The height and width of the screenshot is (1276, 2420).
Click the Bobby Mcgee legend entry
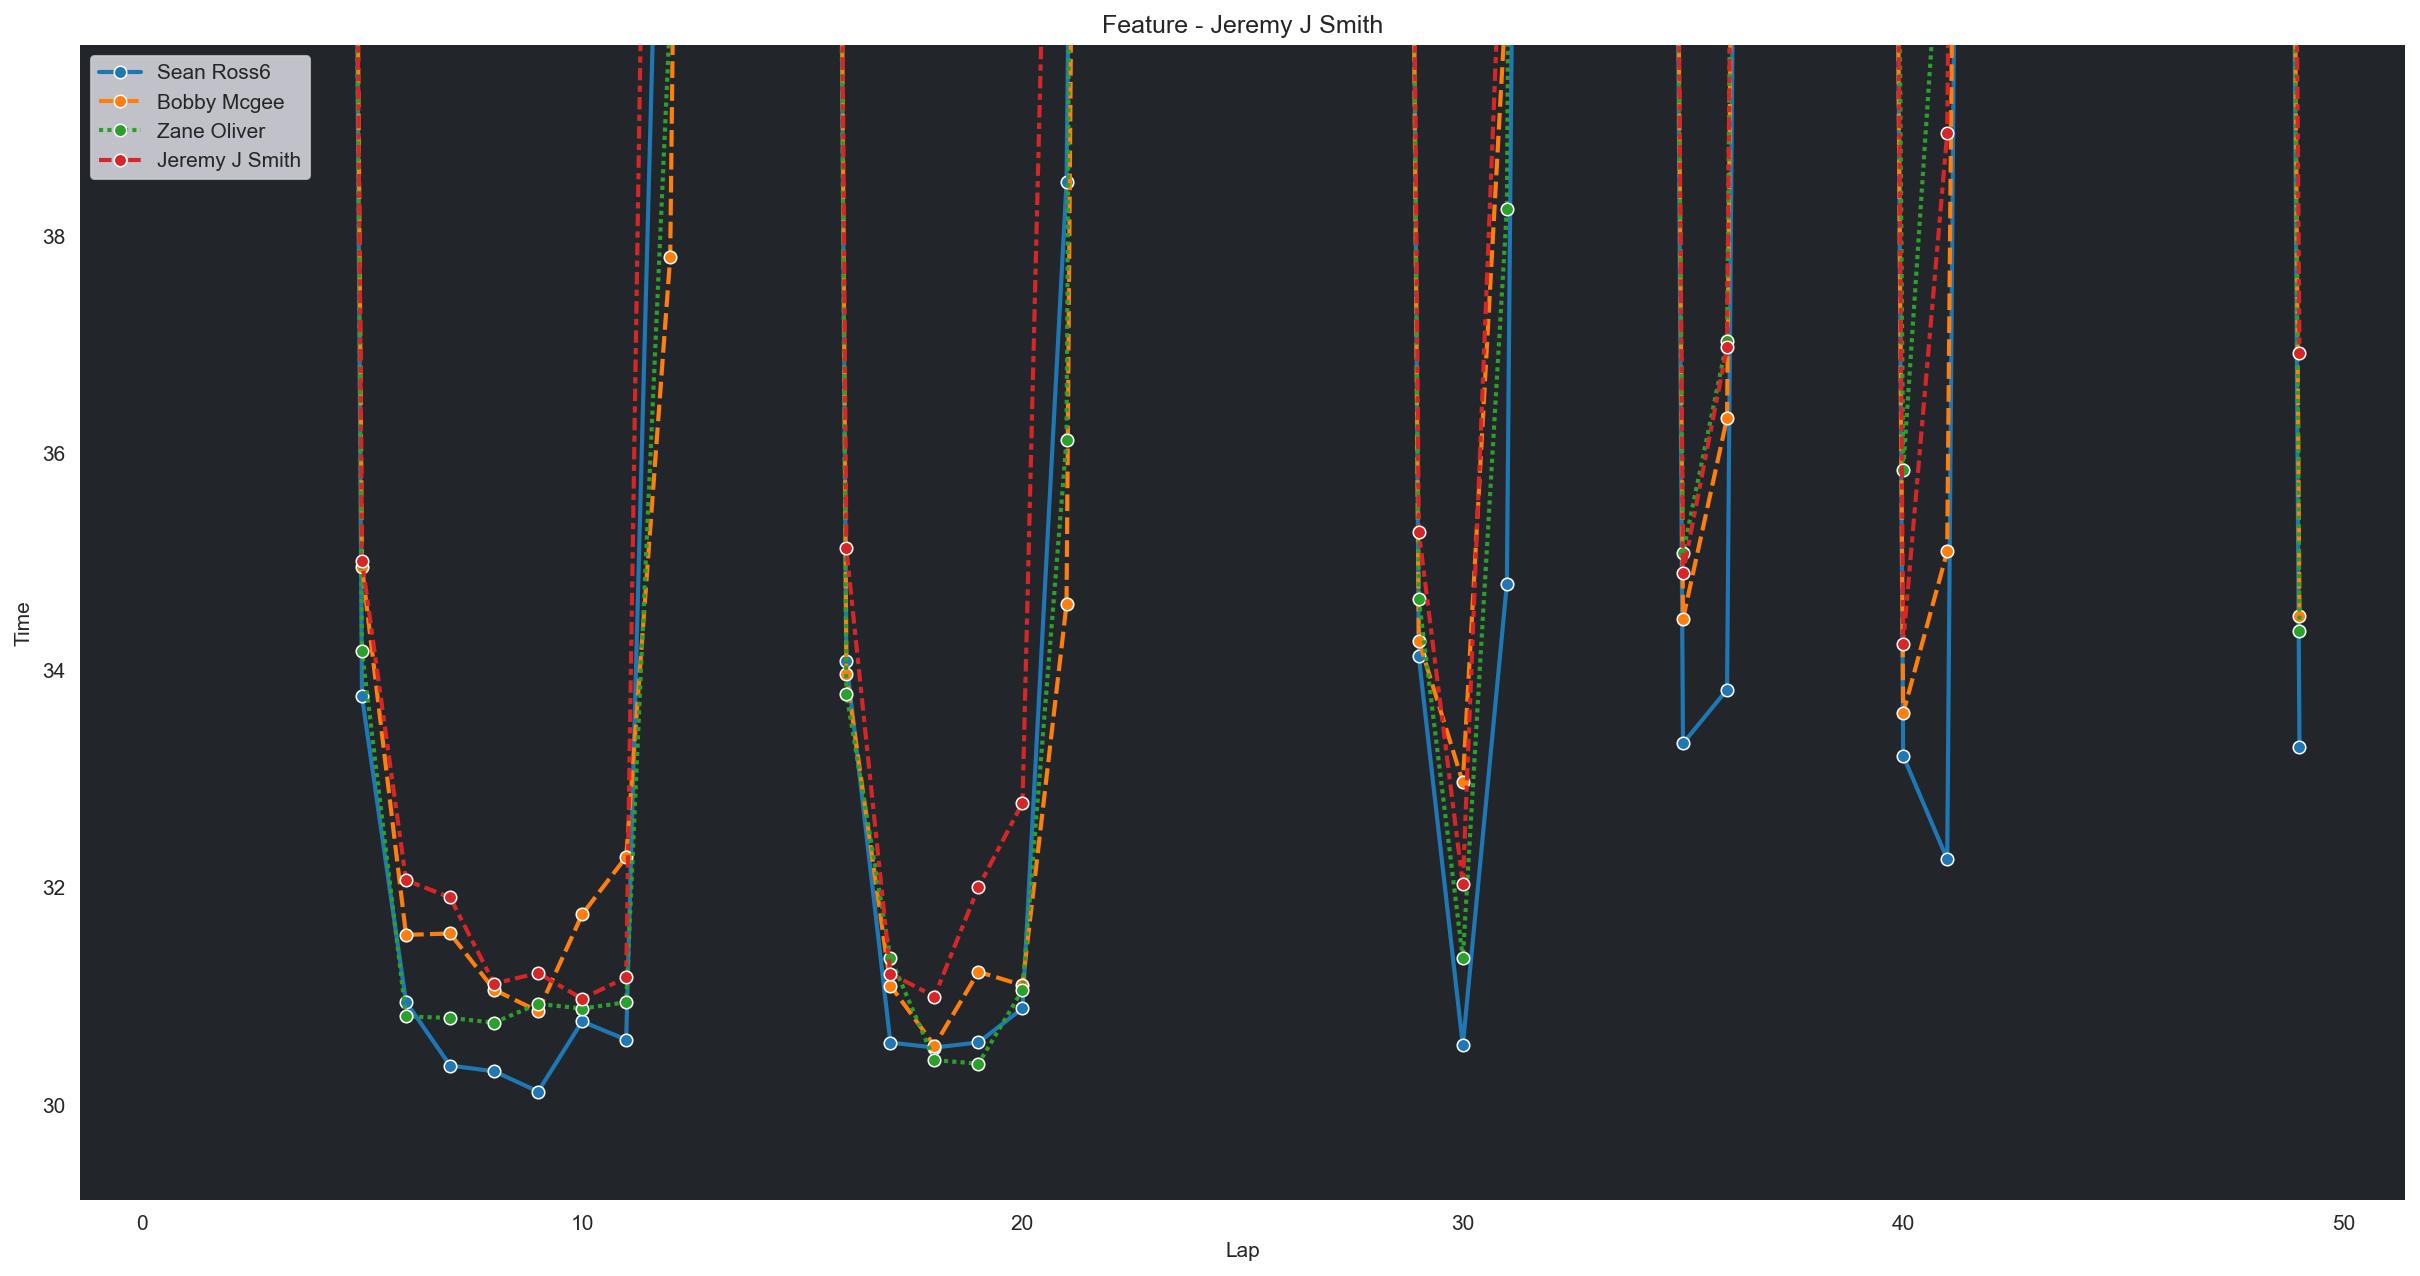220,102
